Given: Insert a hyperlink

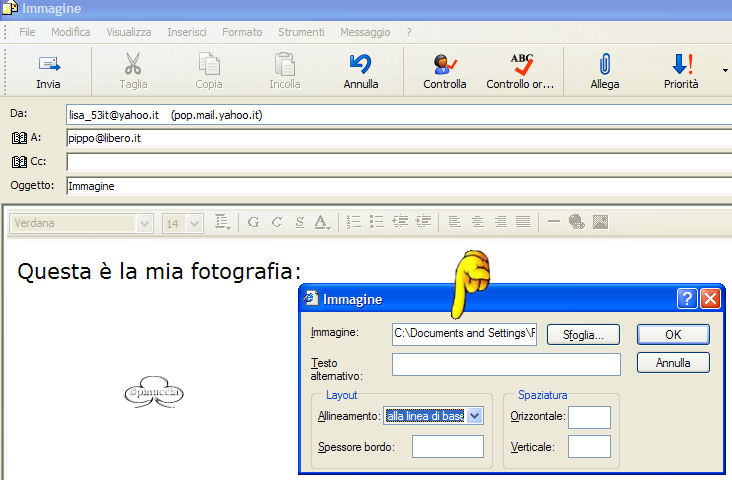Looking at the screenshot, I should click(x=577, y=222).
